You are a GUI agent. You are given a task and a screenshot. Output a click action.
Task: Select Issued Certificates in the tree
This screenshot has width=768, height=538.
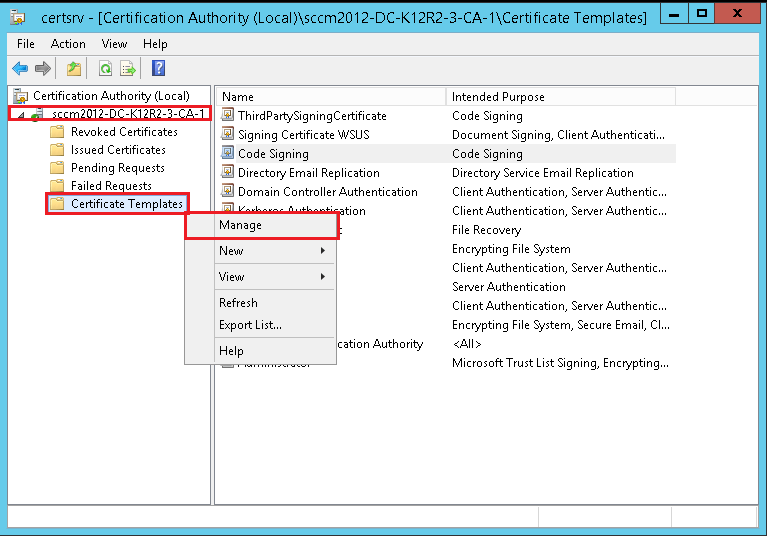coord(119,149)
